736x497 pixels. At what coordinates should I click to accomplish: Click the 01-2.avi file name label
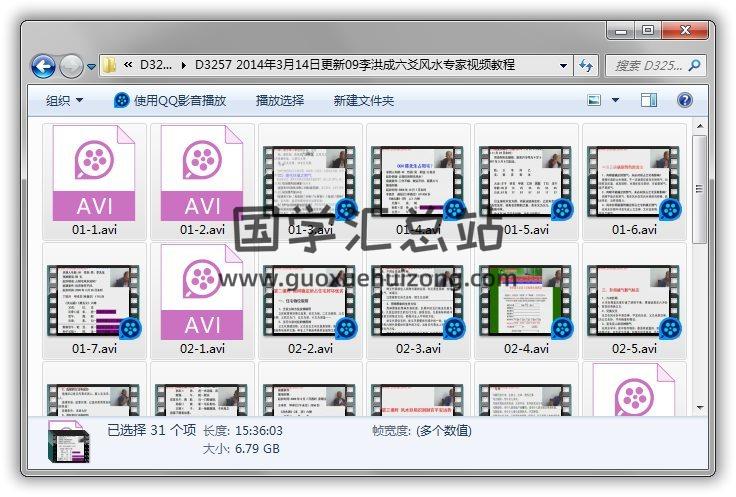[x=202, y=230]
